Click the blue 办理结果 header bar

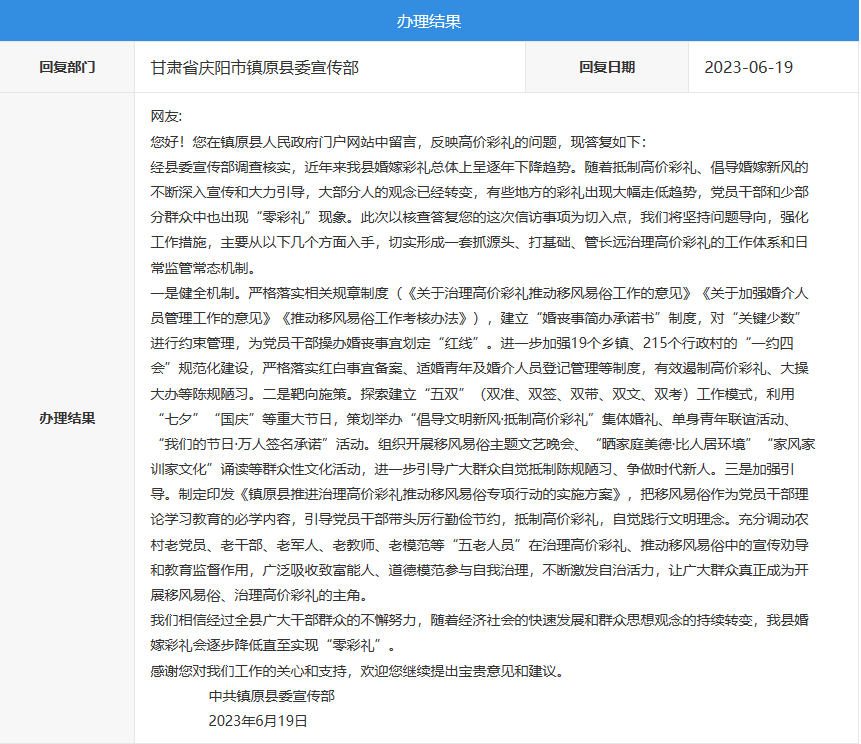[430, 19]
